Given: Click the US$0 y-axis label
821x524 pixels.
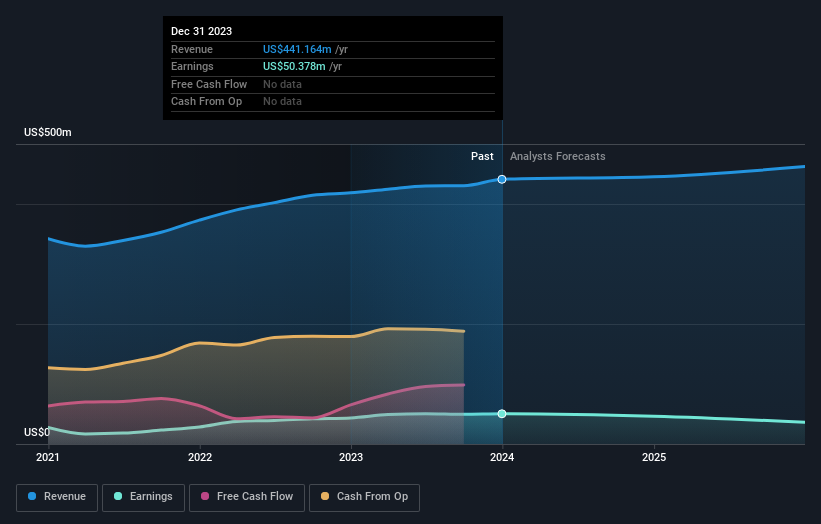Looking at the screenshot, I should (x=37, y=432).
